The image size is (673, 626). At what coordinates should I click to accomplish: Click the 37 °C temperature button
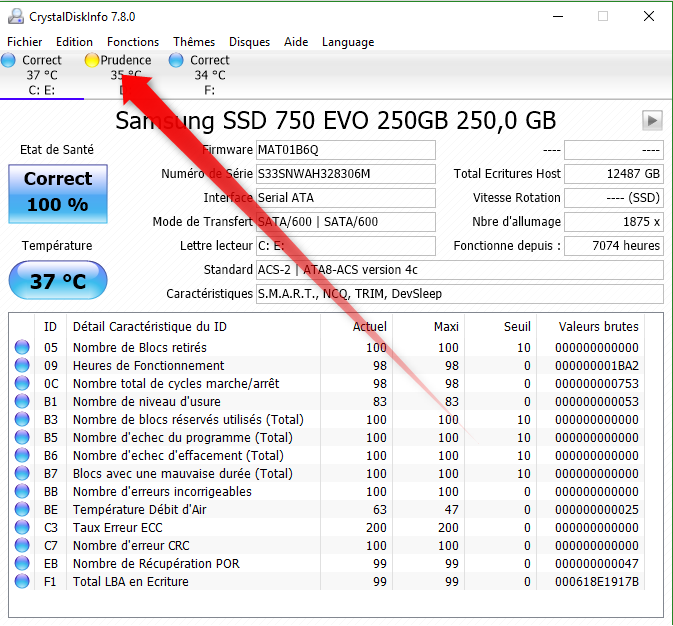tap(58, 281)
